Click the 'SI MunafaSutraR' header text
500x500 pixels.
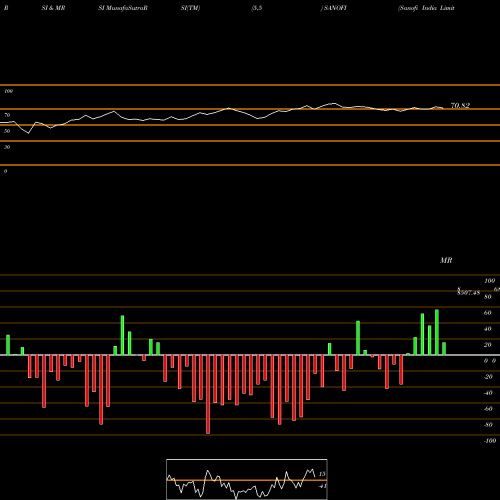tap(123, 8)
